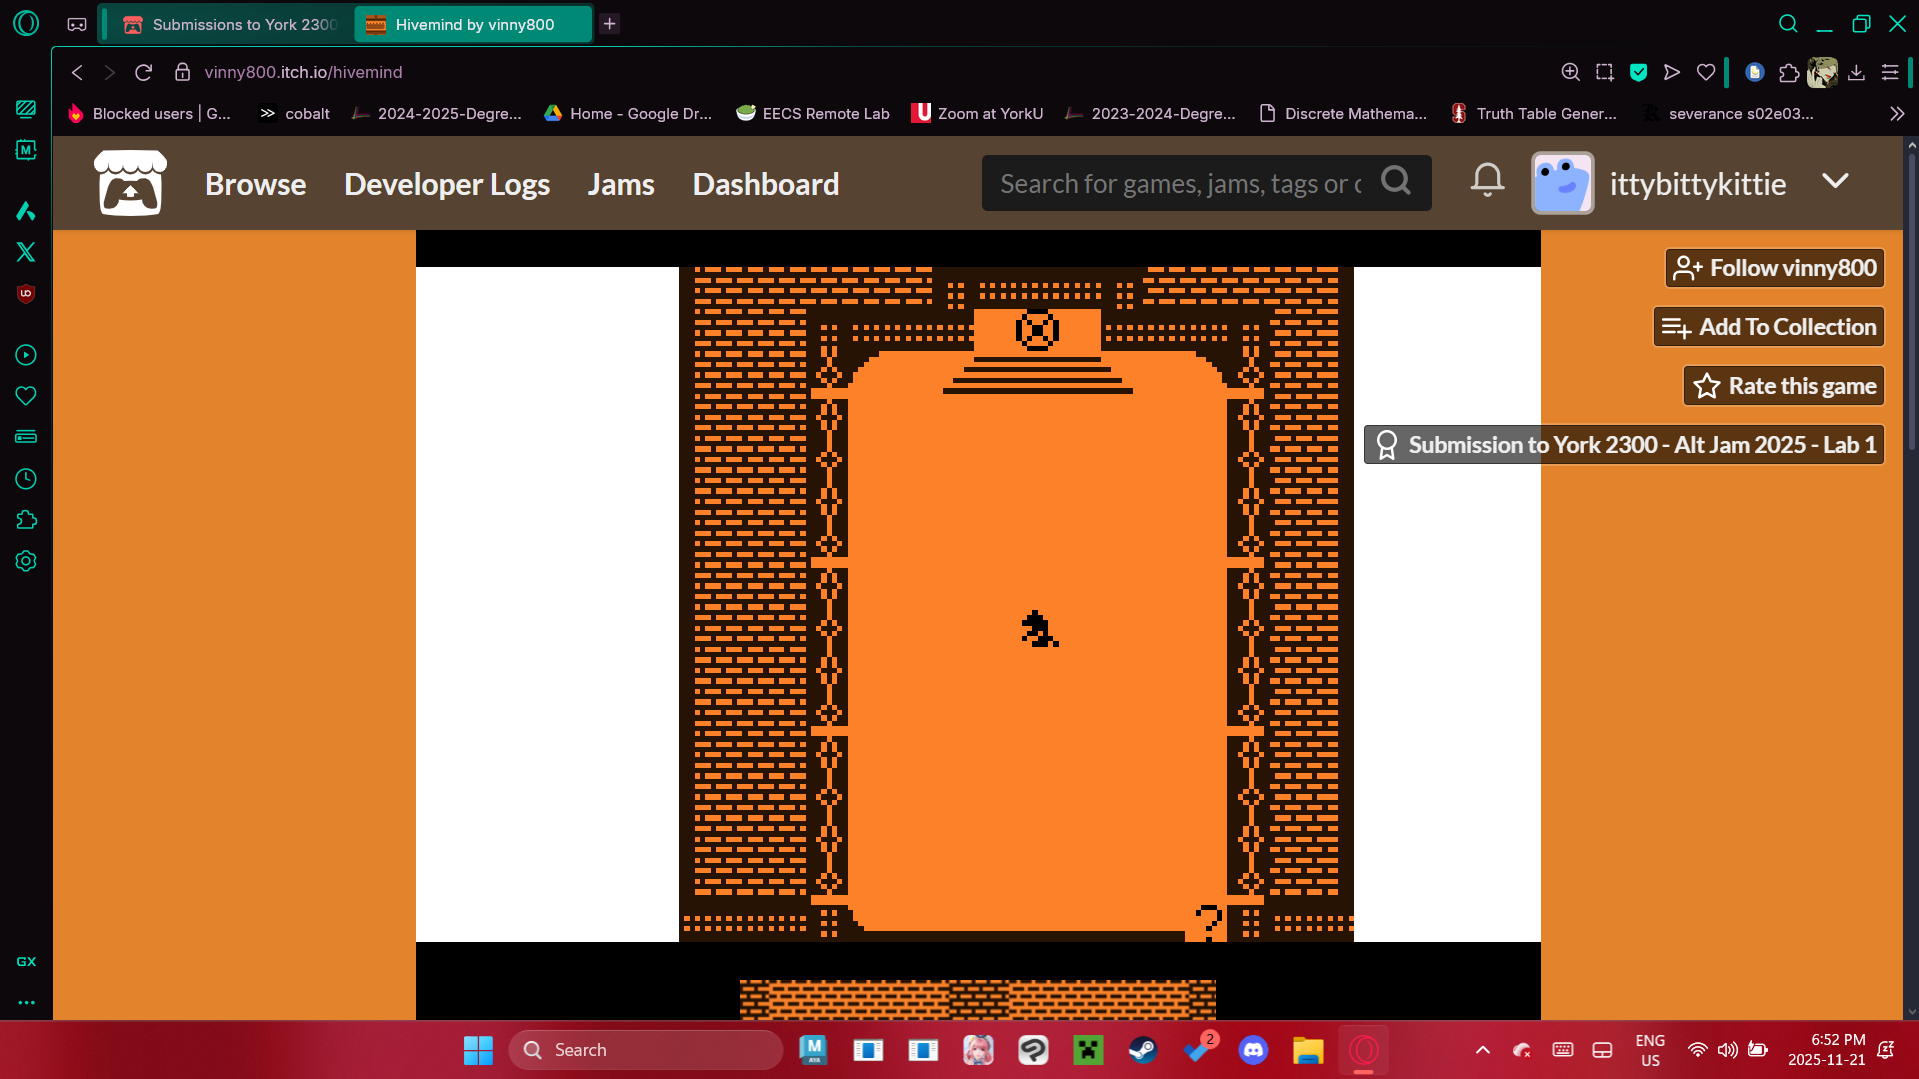Go to Jams in navigation

pyautogui.click(x=621, y=184)
